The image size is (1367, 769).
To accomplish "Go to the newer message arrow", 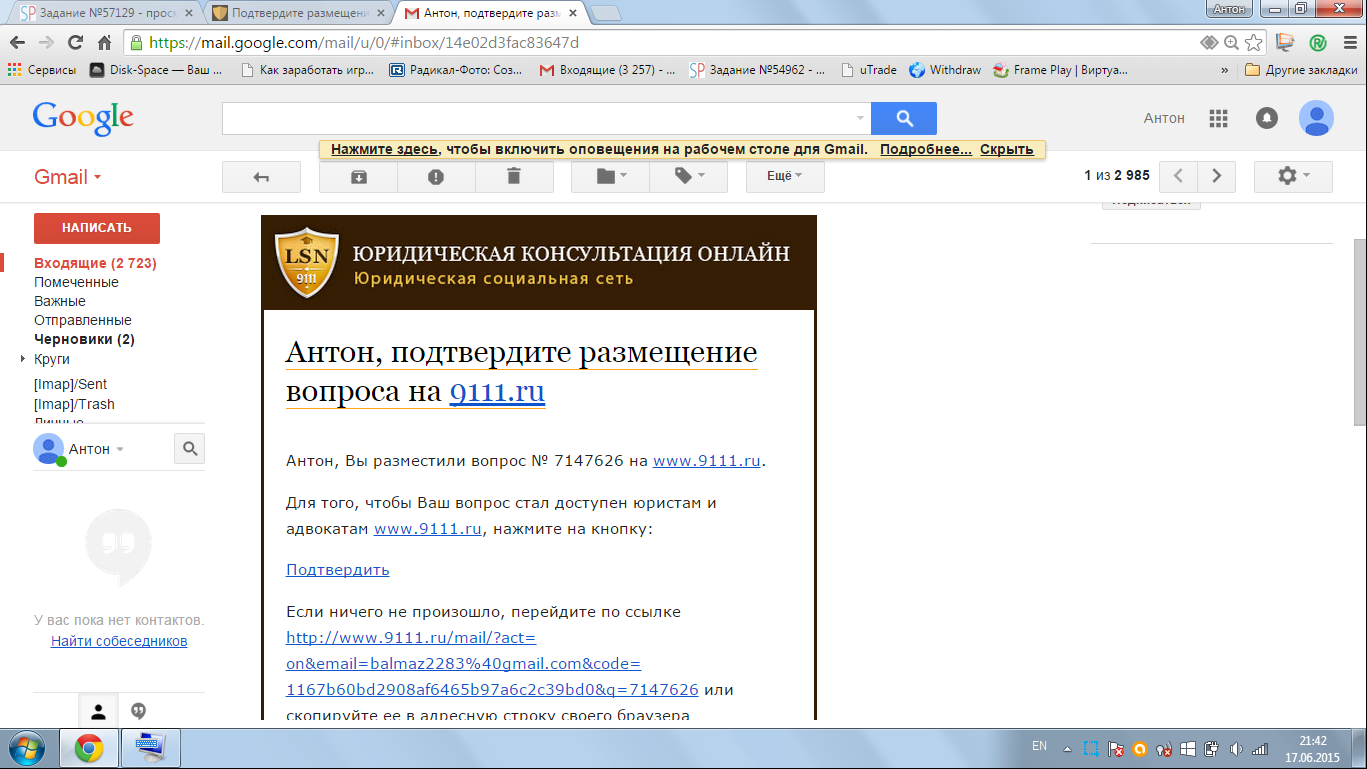I will tap(1179, 176).
